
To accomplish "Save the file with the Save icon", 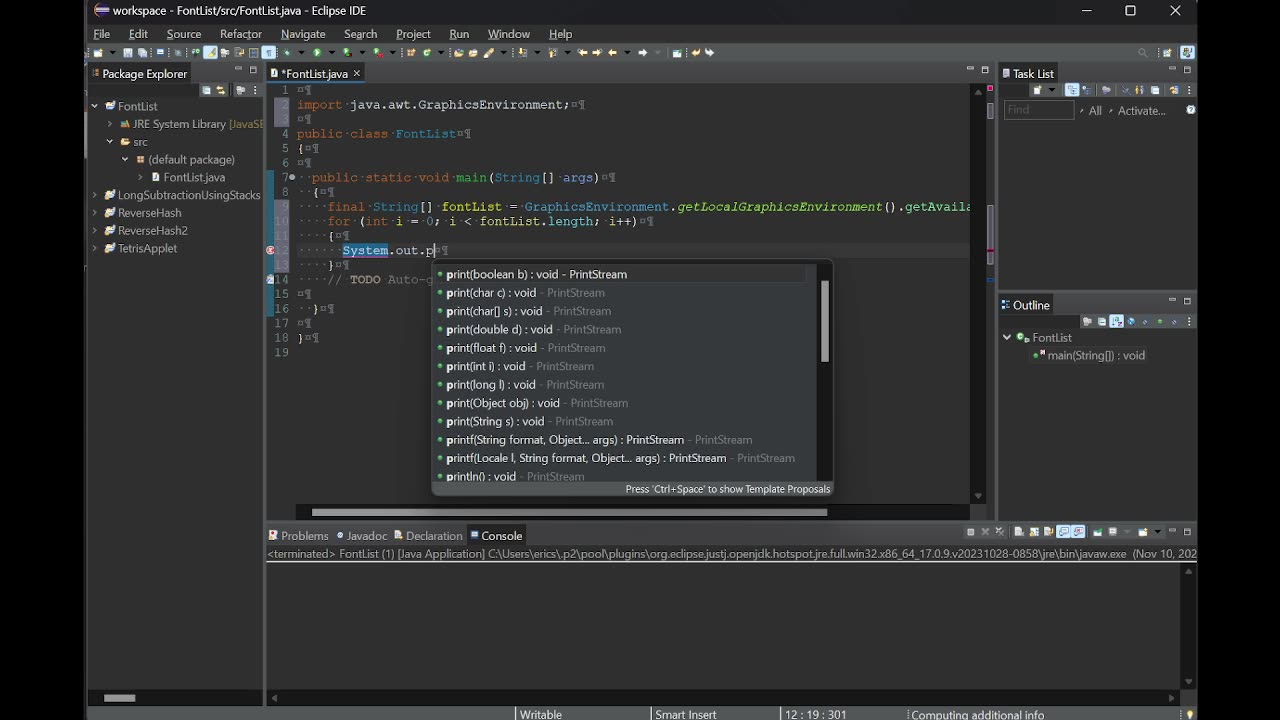I will click(127, 52).
